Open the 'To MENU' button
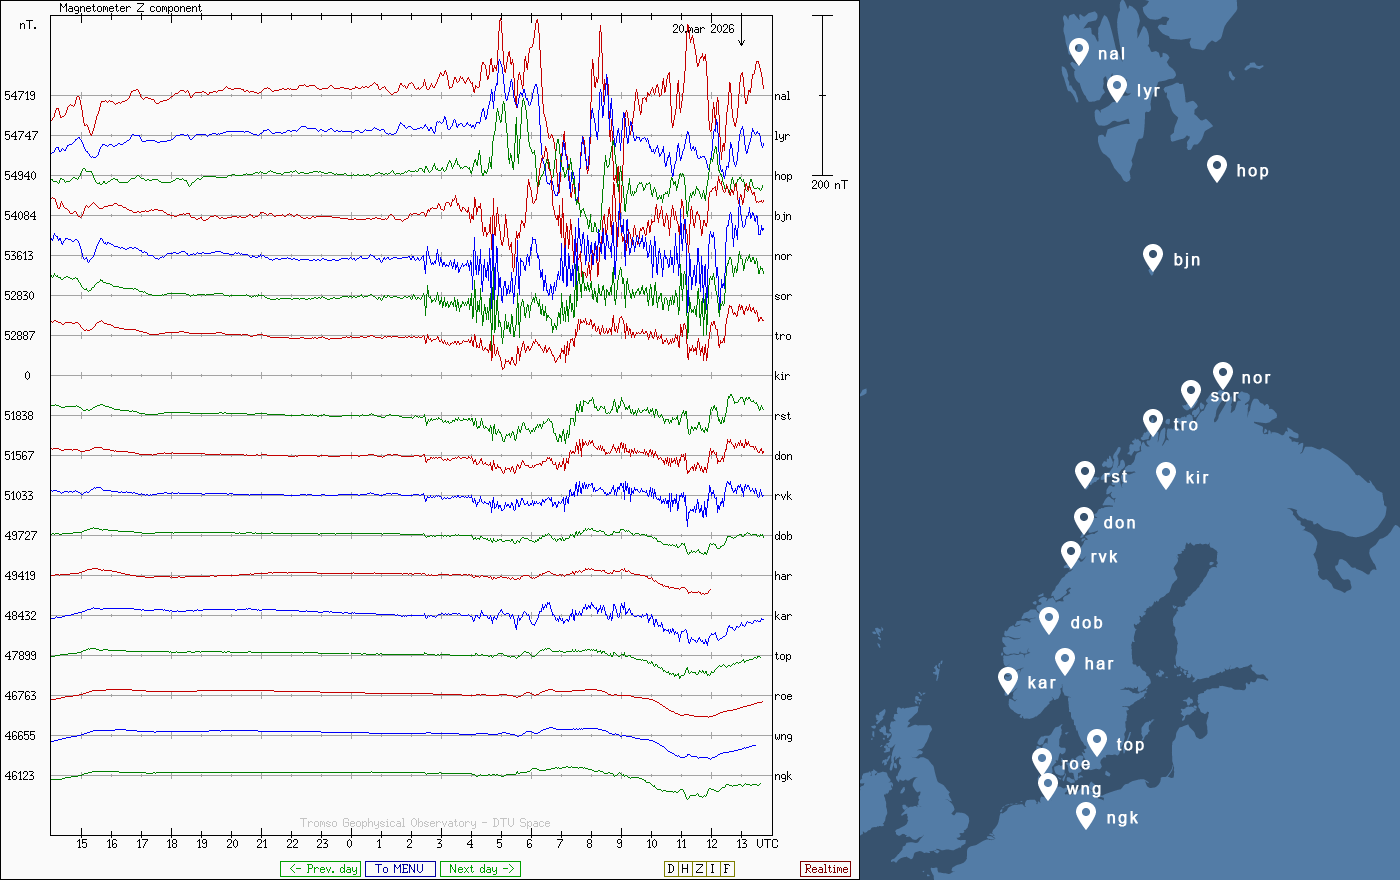This screenshot has height=880, width=1400. tap(400, 869)
